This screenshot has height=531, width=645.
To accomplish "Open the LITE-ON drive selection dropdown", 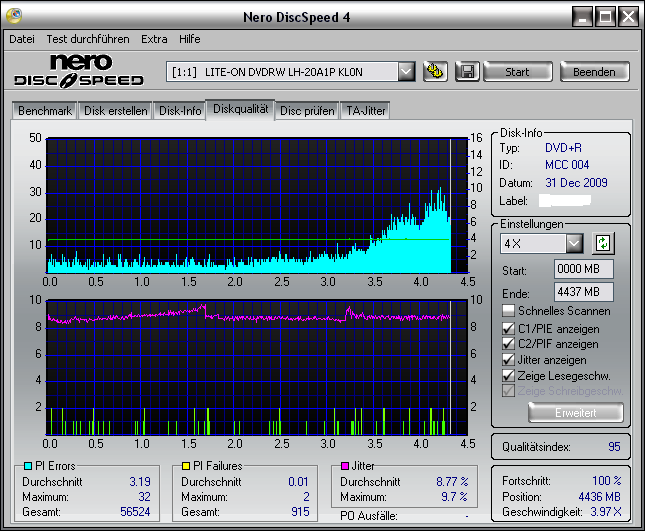I will click(x=406, y=72).
